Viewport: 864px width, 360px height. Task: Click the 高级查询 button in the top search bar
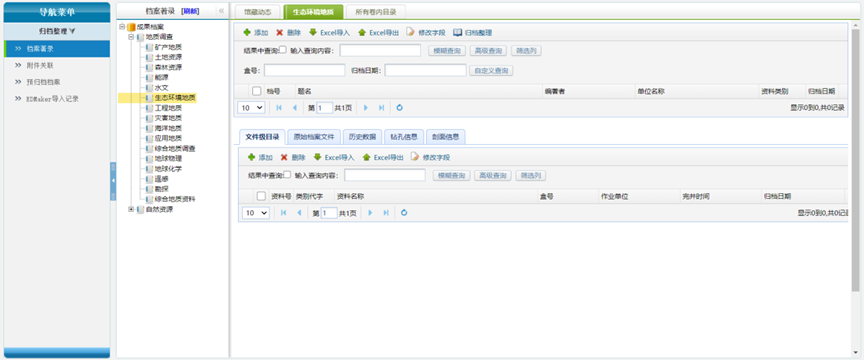(489, 51)
